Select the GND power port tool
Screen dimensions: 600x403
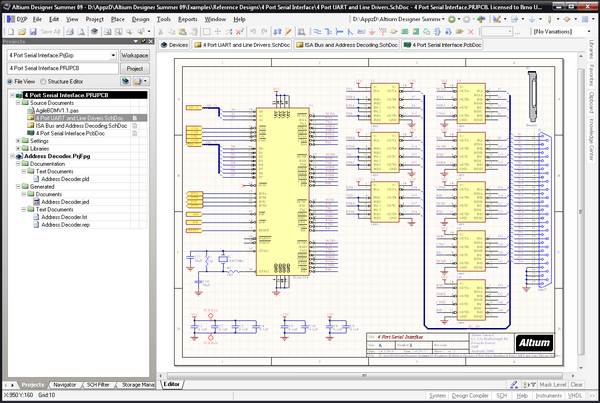(x=372, y=32)
